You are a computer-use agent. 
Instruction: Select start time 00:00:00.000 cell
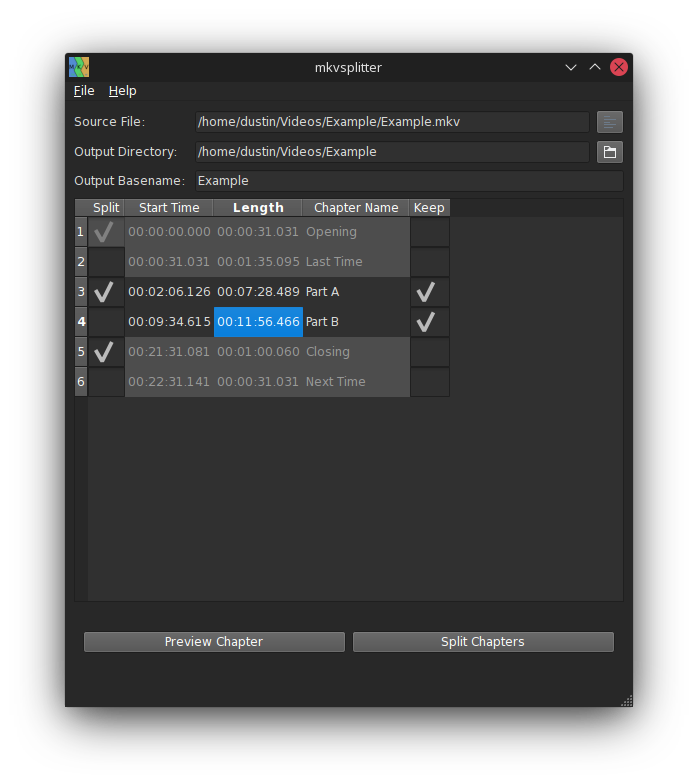tap(169, 232)
